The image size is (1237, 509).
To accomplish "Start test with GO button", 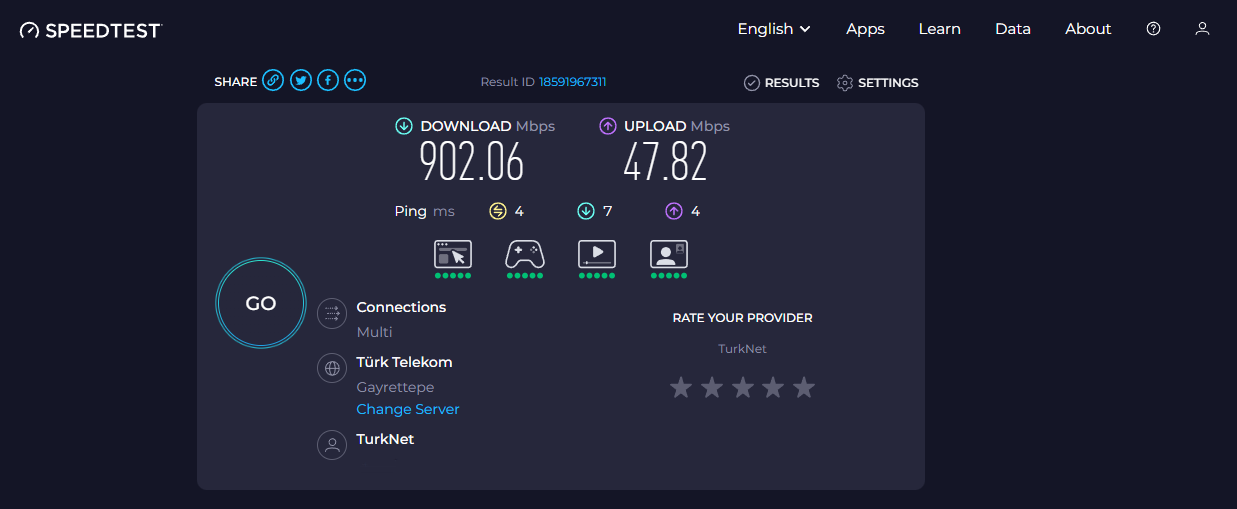I will (x=261, y=303).
